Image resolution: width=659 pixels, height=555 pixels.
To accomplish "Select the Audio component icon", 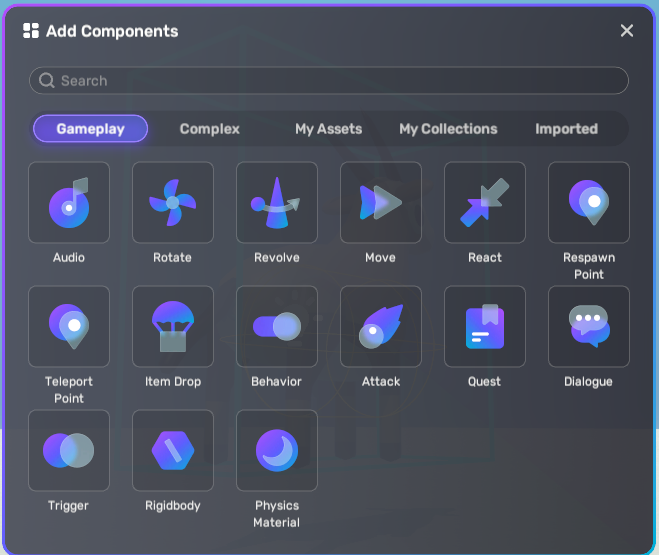I will (x=69, y=203).
